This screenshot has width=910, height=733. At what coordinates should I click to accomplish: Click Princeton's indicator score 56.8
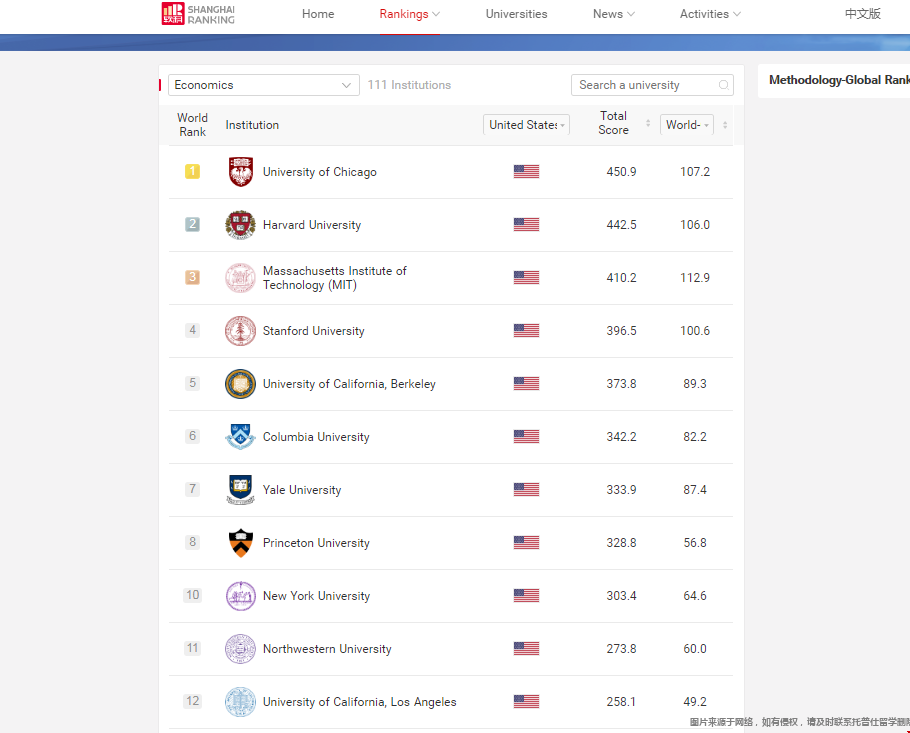[x=695, y=543]
